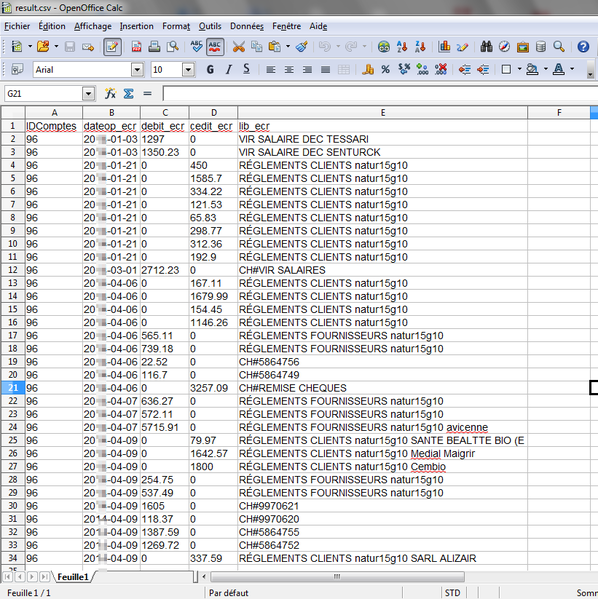This screenshot has height=599, width=598.
Task: Toggle Italic formatting I button
Action: point(229,70)
